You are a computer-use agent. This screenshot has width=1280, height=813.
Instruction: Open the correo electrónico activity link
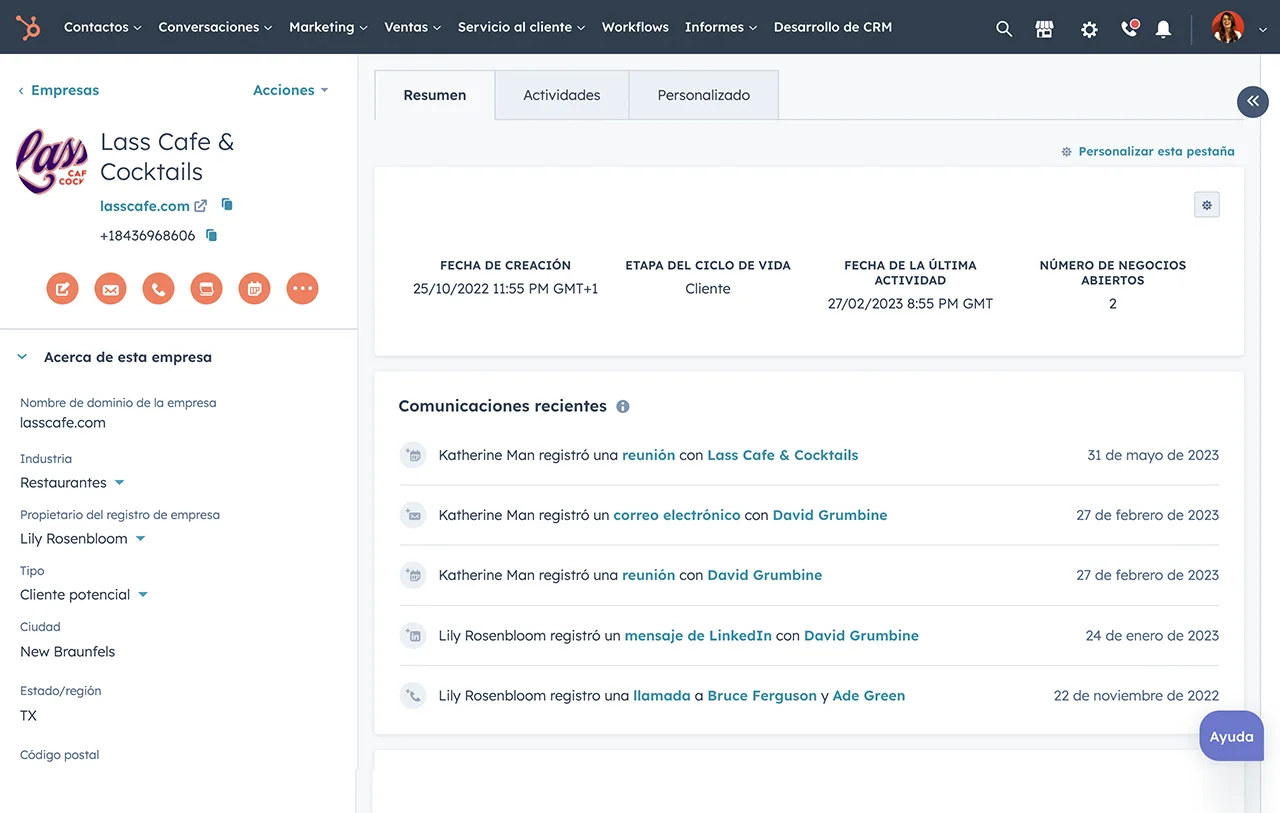point(677,515)
